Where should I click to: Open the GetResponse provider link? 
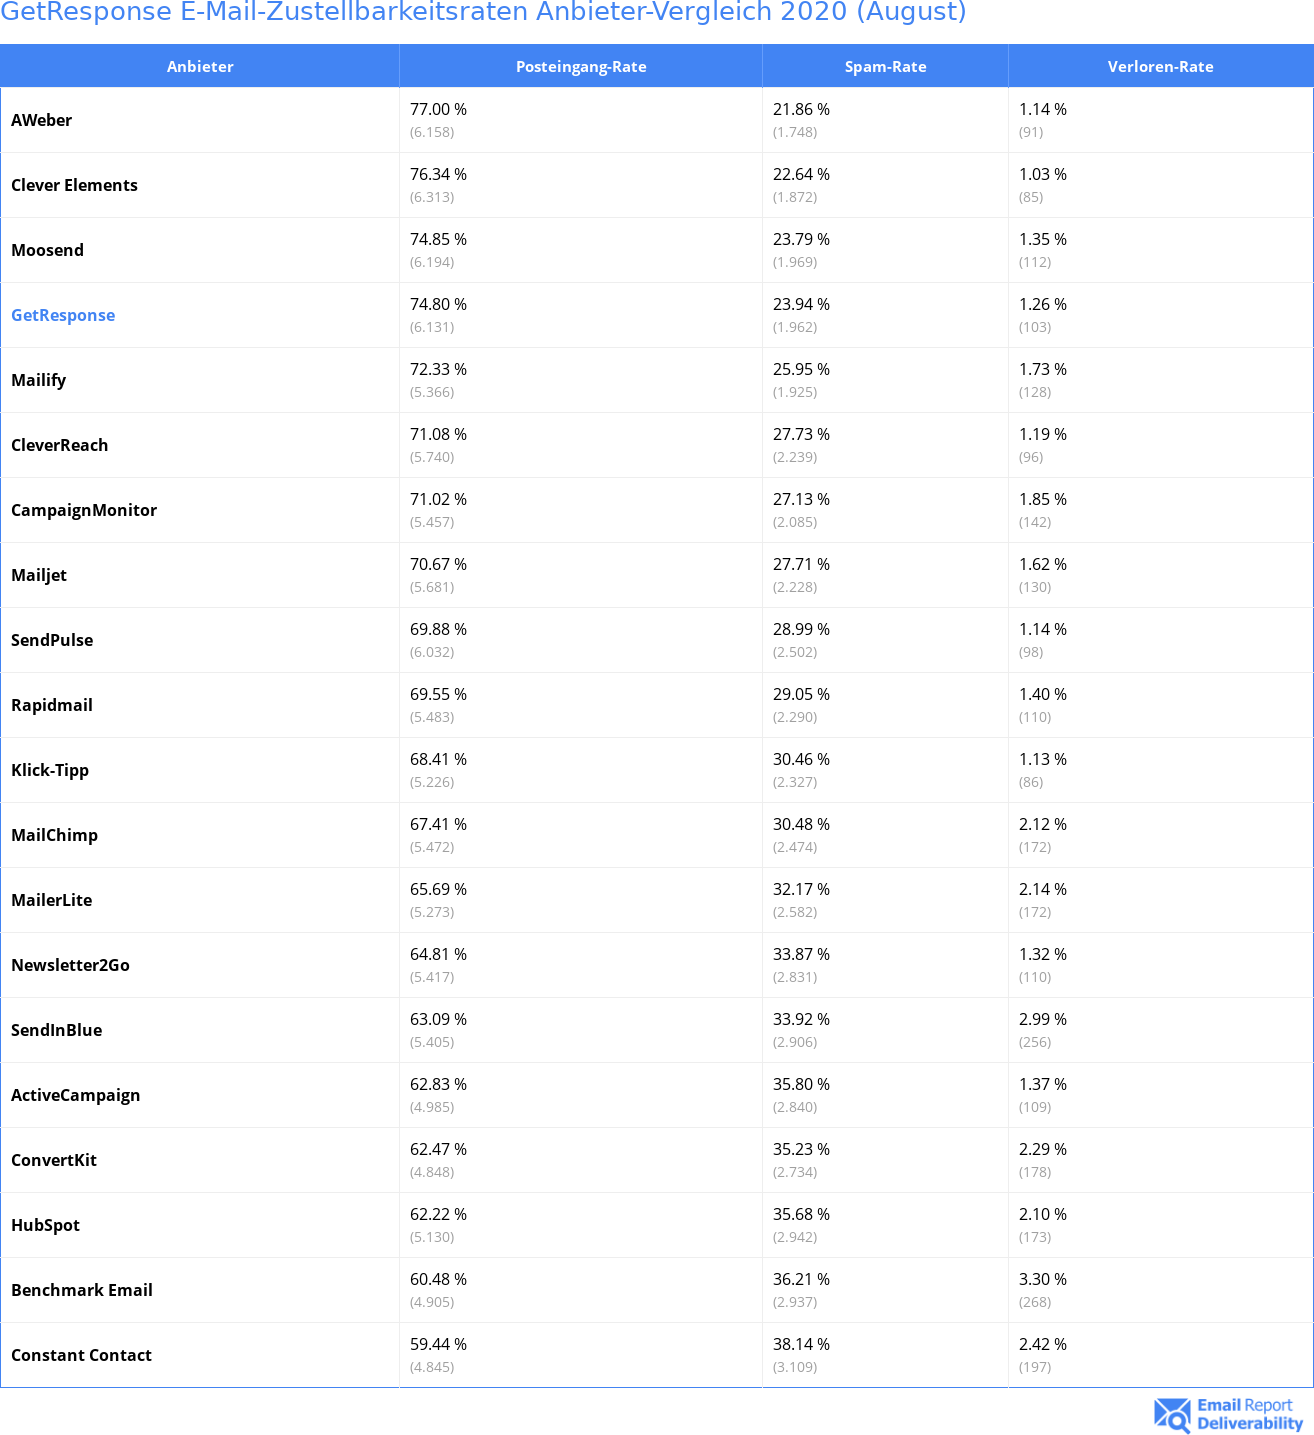pyautogui.click(x=63, y=315)
